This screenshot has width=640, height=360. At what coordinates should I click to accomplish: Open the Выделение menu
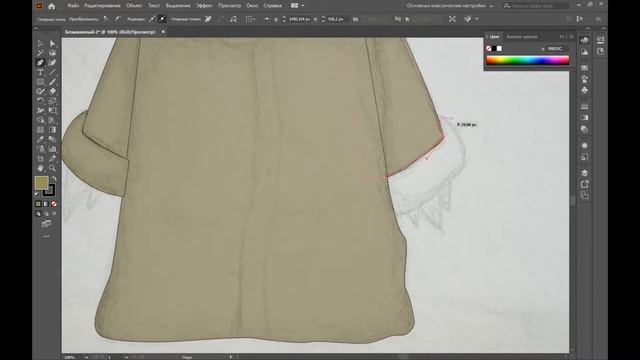pyautogui.click(x=178, y=6)
